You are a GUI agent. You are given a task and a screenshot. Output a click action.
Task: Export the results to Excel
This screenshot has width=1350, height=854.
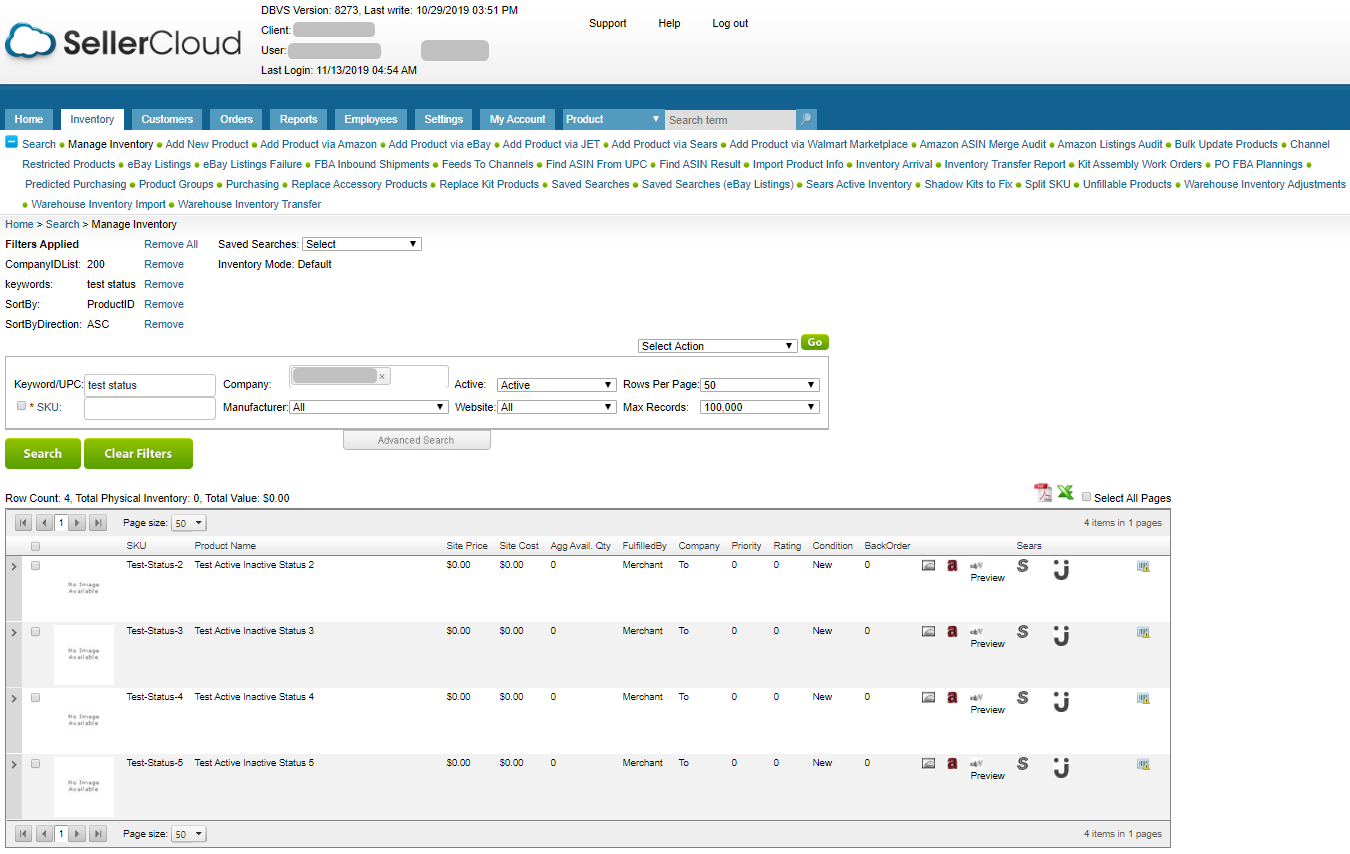(1066, 492)
